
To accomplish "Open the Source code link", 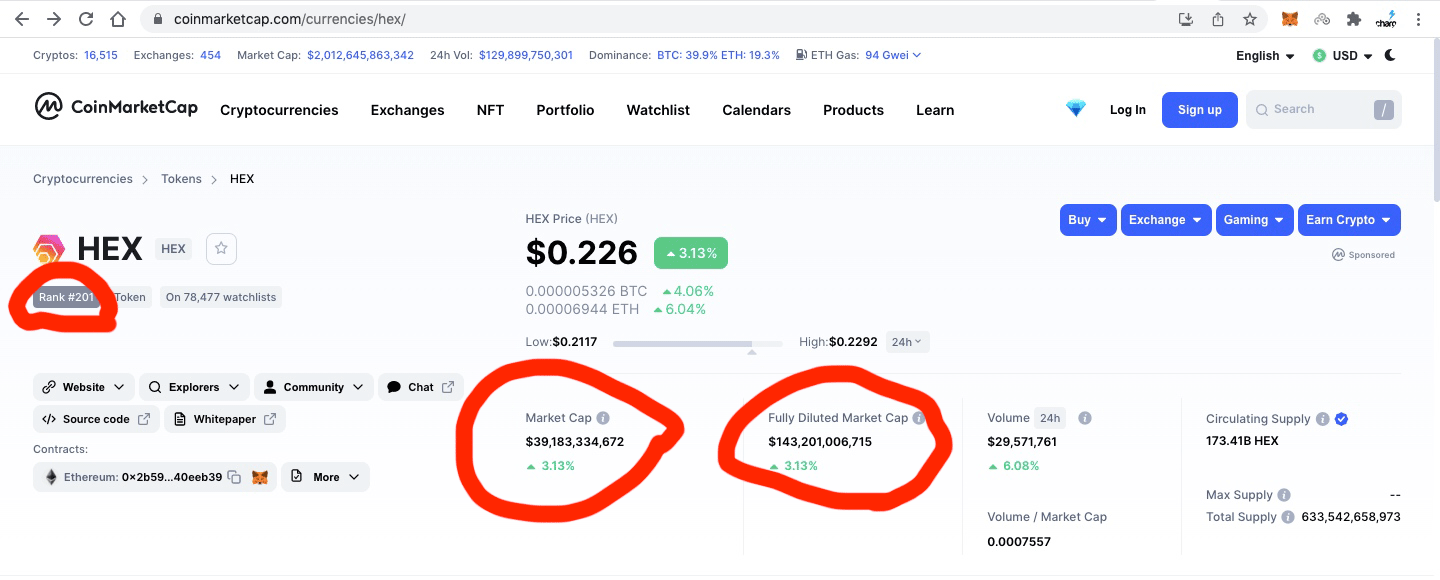I will point(96,419).
